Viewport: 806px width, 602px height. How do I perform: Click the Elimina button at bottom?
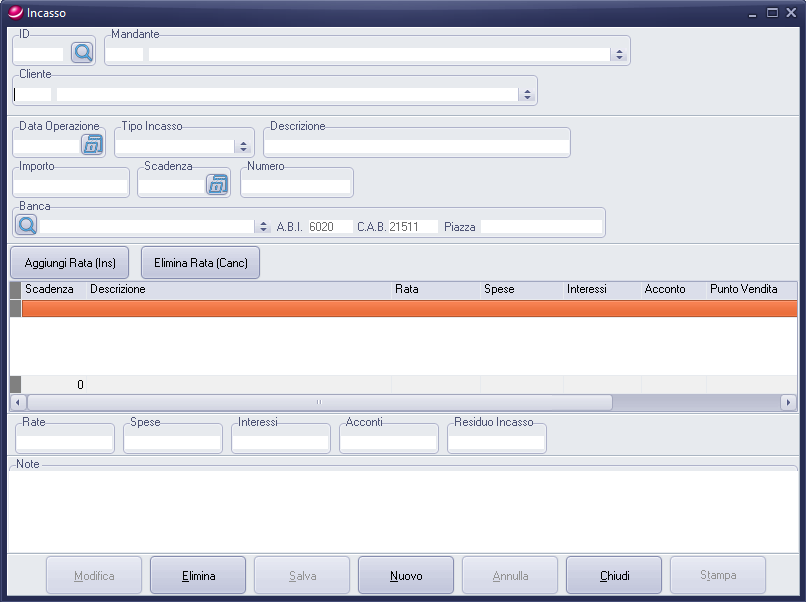198,576
